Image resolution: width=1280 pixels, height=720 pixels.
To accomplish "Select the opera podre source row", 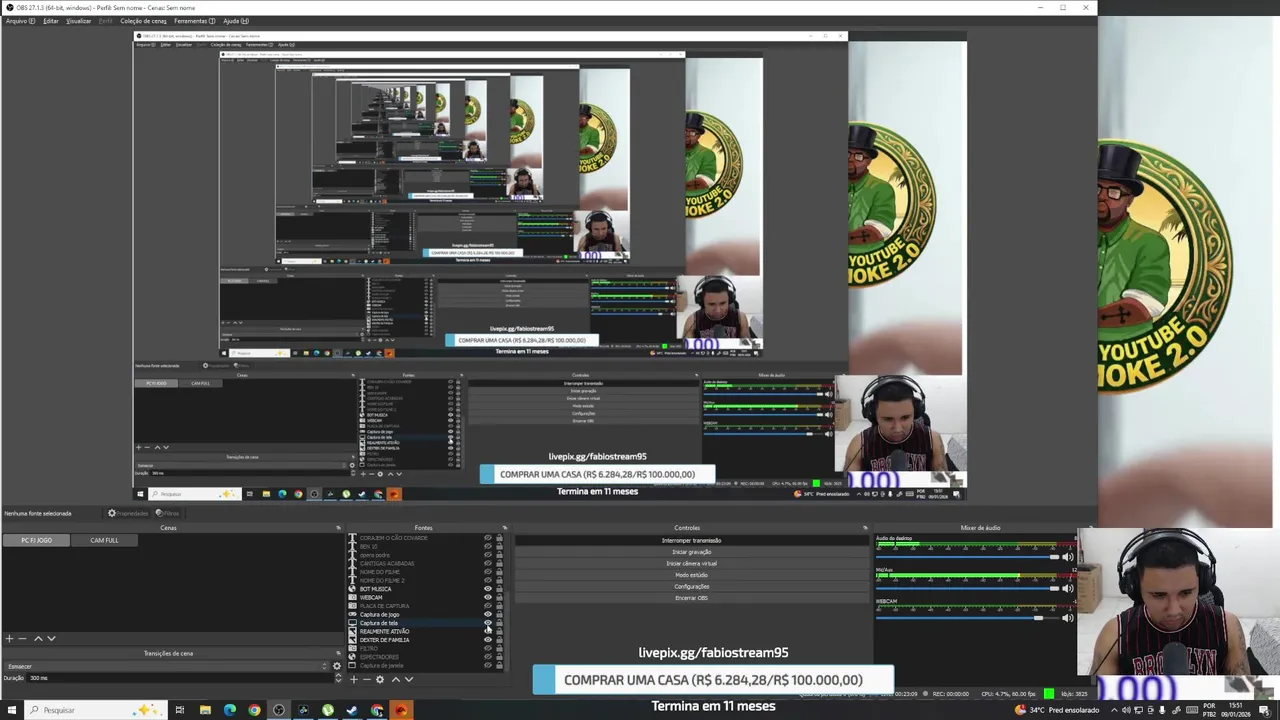I will tap(420, 555).
